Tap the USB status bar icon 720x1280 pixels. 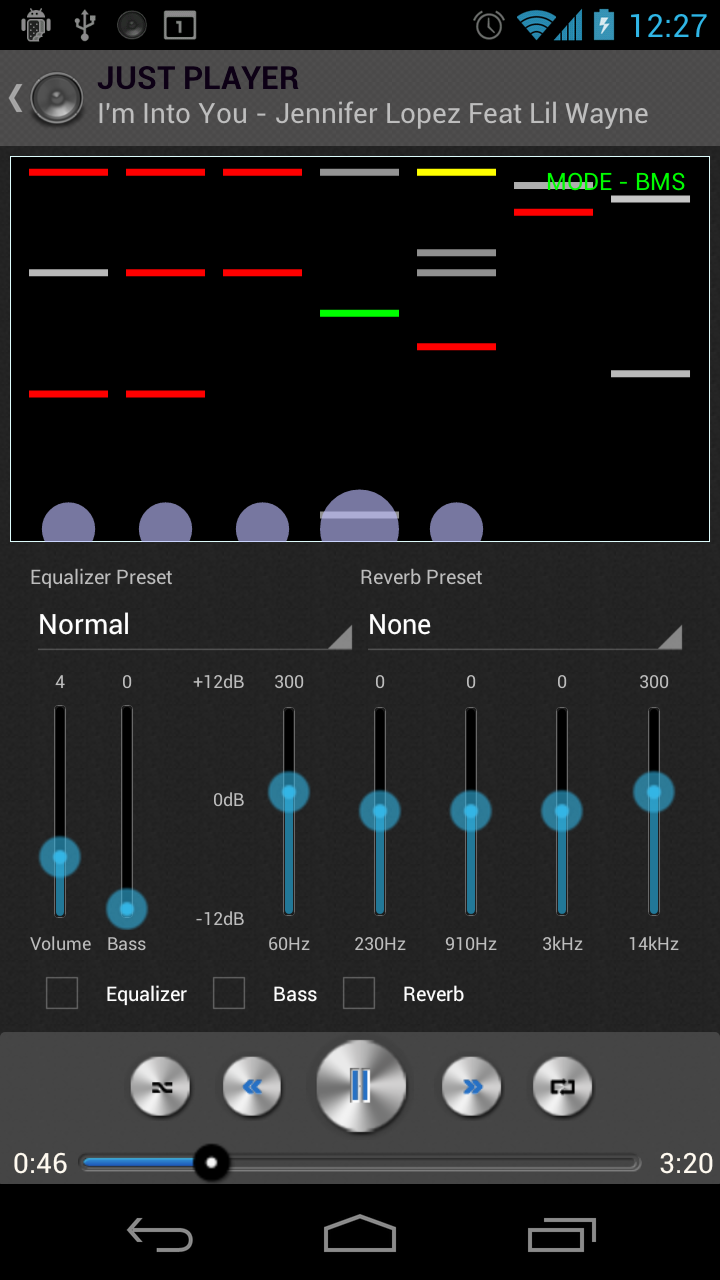(84, 25)
